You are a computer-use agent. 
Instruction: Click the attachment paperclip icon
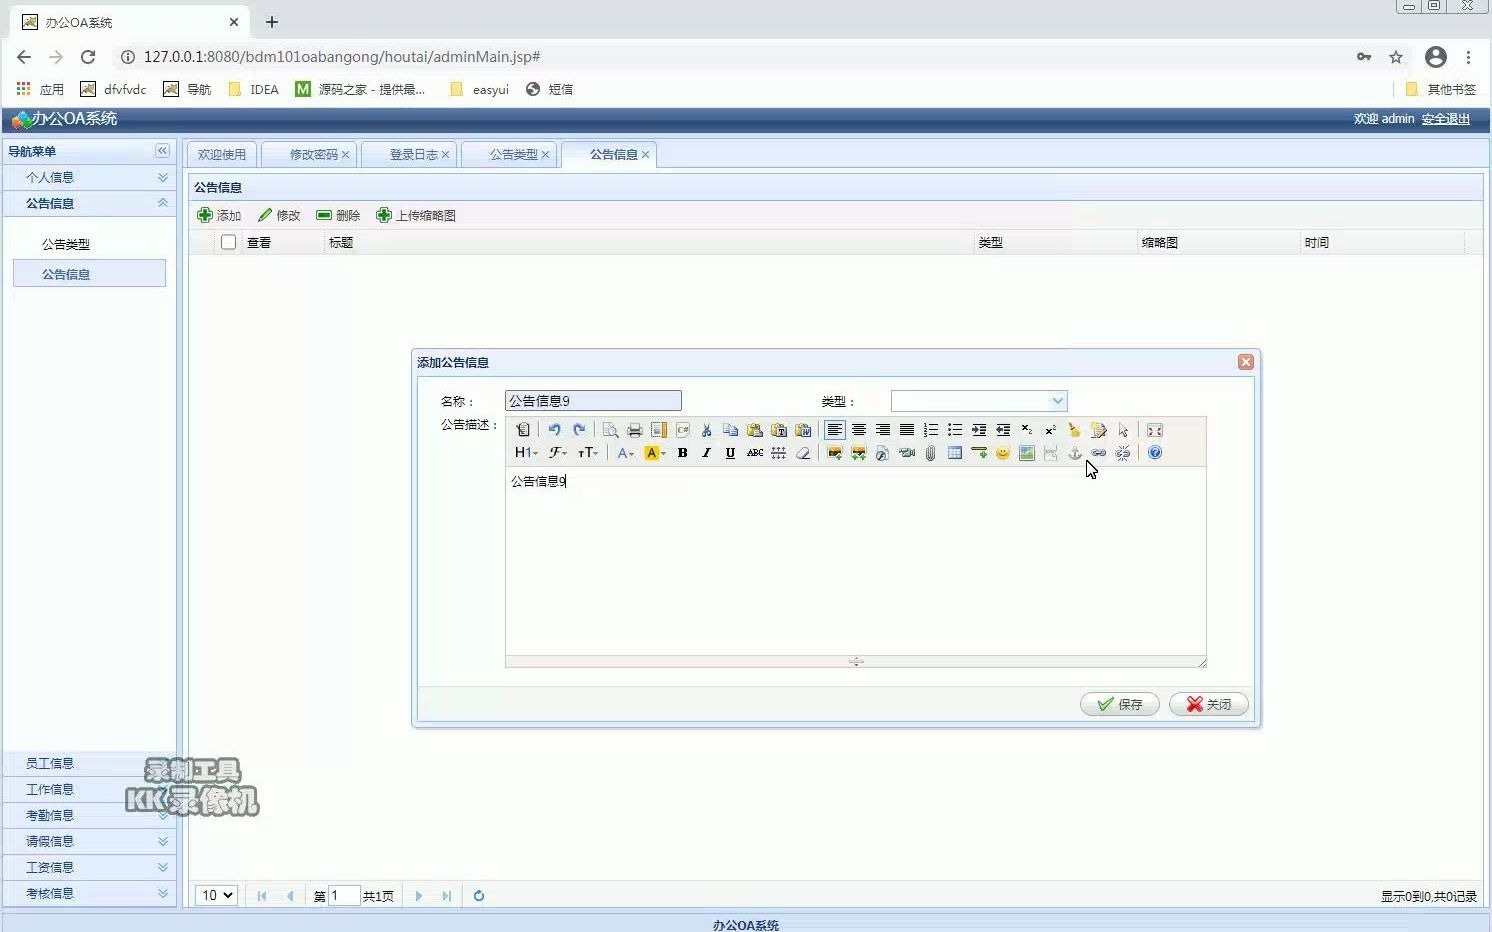pyautogui.click(x=929, y=453)
